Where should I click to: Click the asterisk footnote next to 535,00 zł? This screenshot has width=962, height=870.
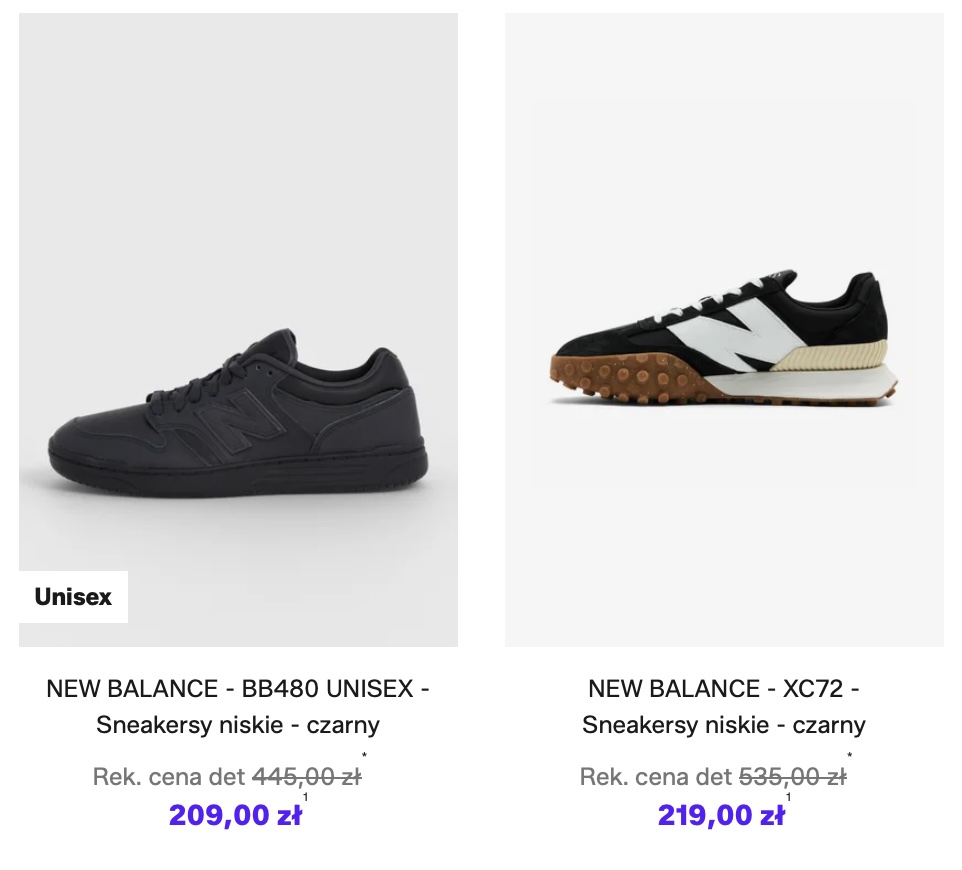click(850, 757)
